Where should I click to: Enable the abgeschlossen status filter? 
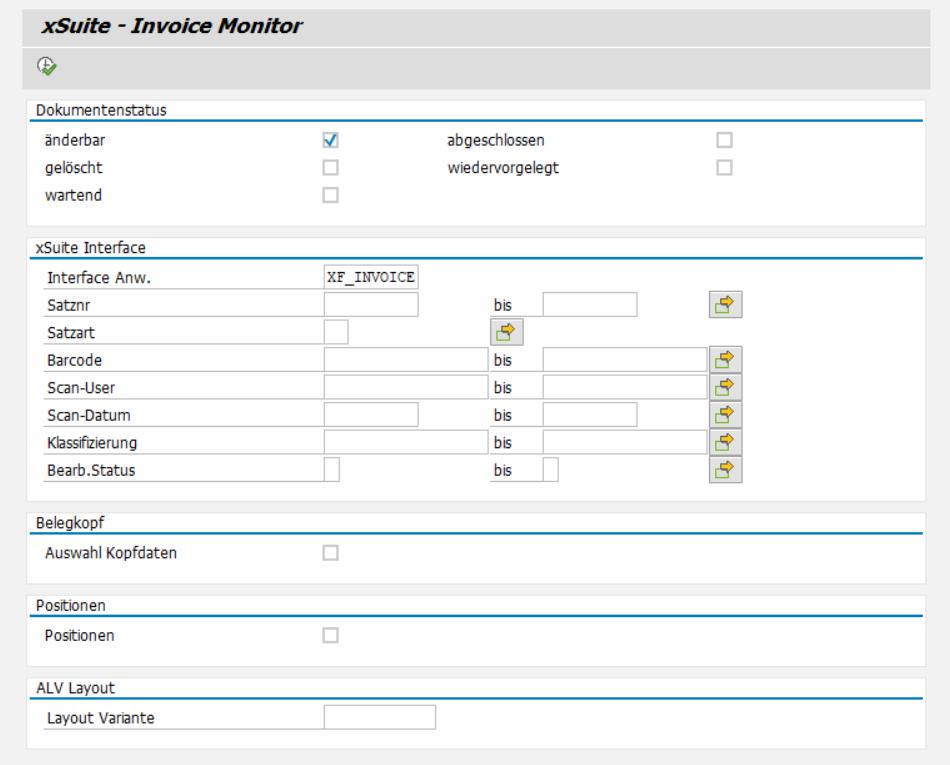(723, 139)
